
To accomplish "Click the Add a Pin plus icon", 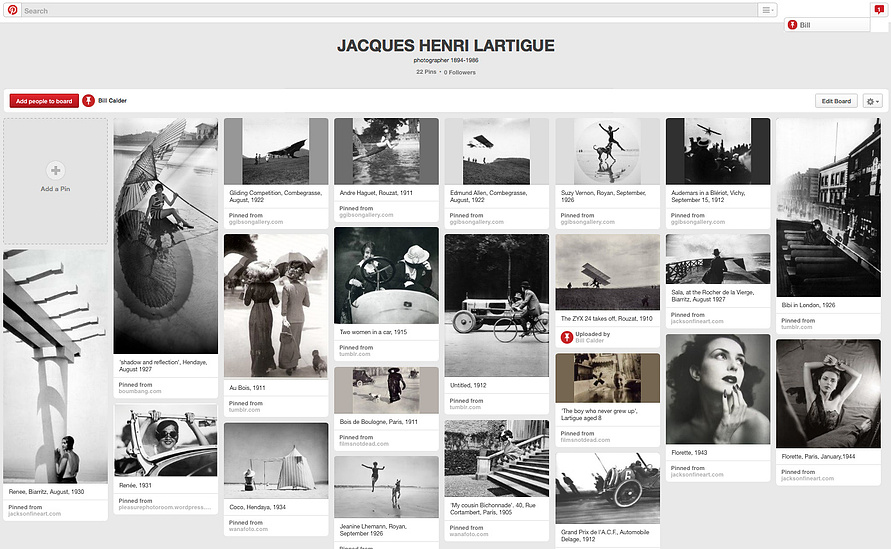I will [56, 170].
